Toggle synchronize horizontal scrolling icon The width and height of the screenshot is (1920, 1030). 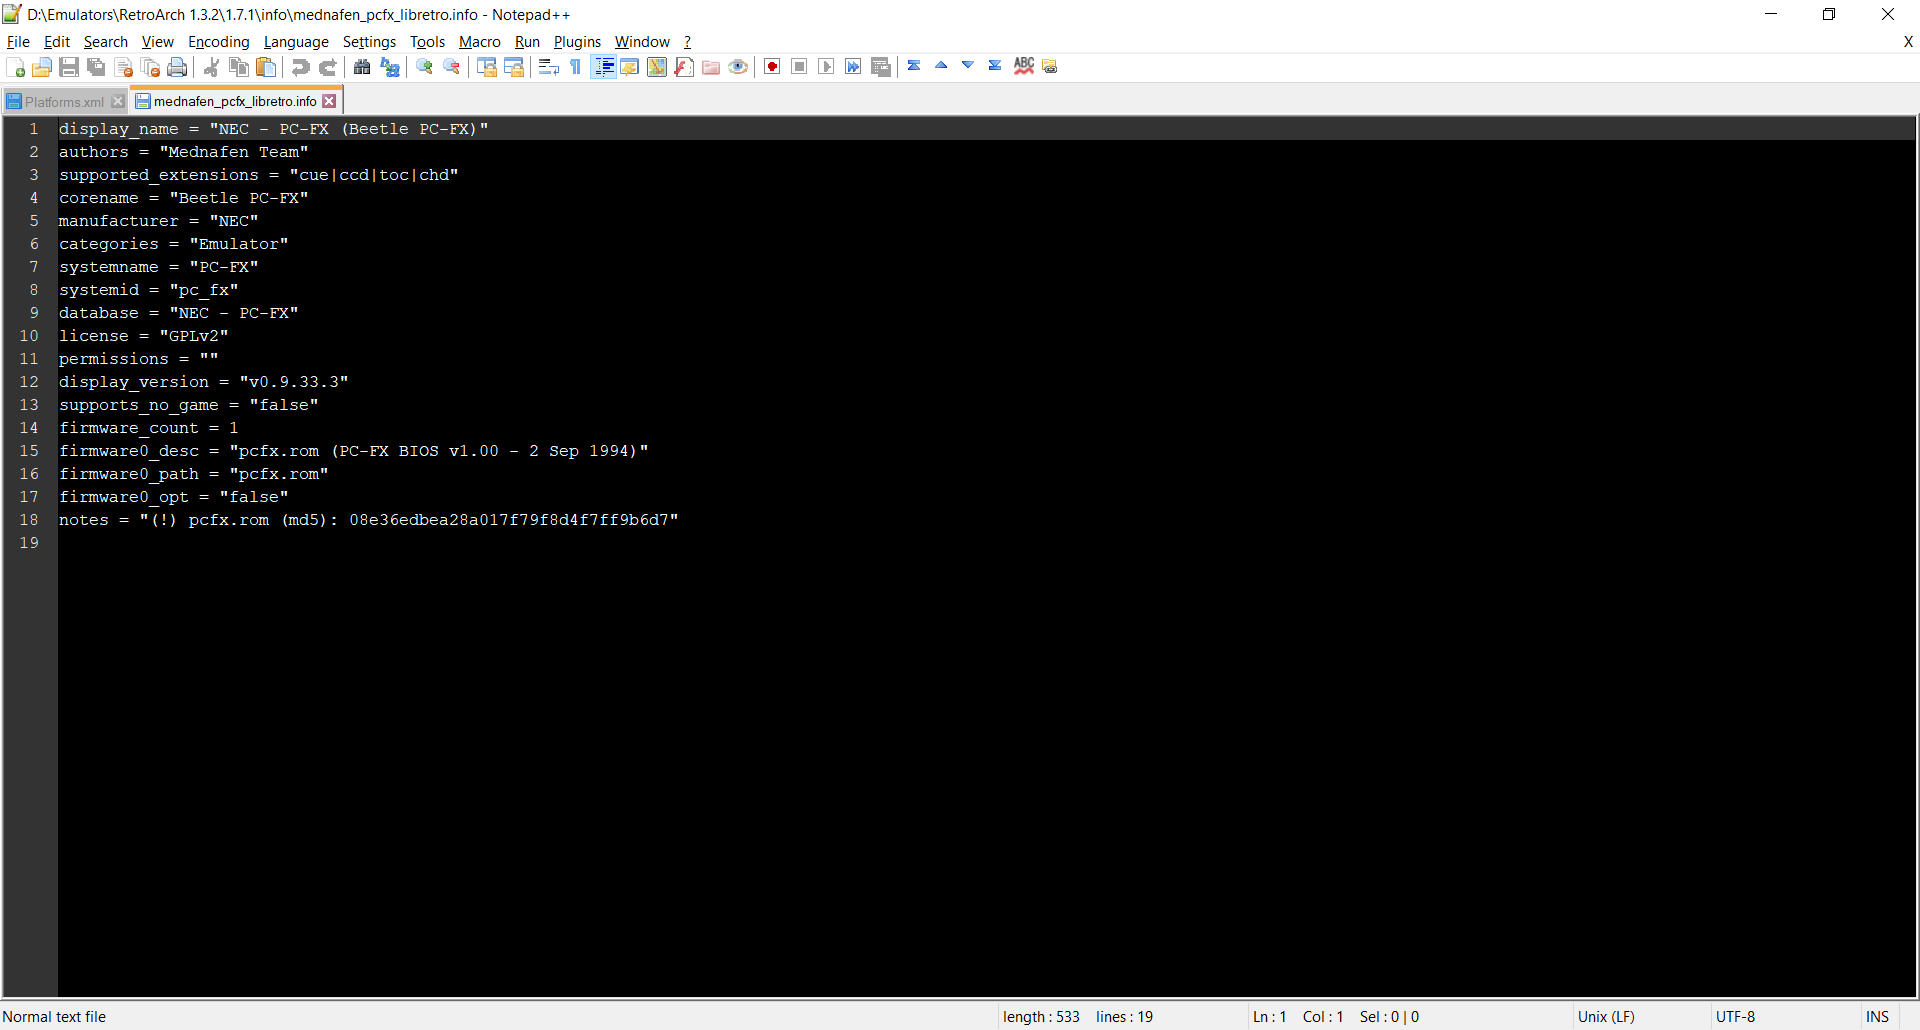point(513,67)
